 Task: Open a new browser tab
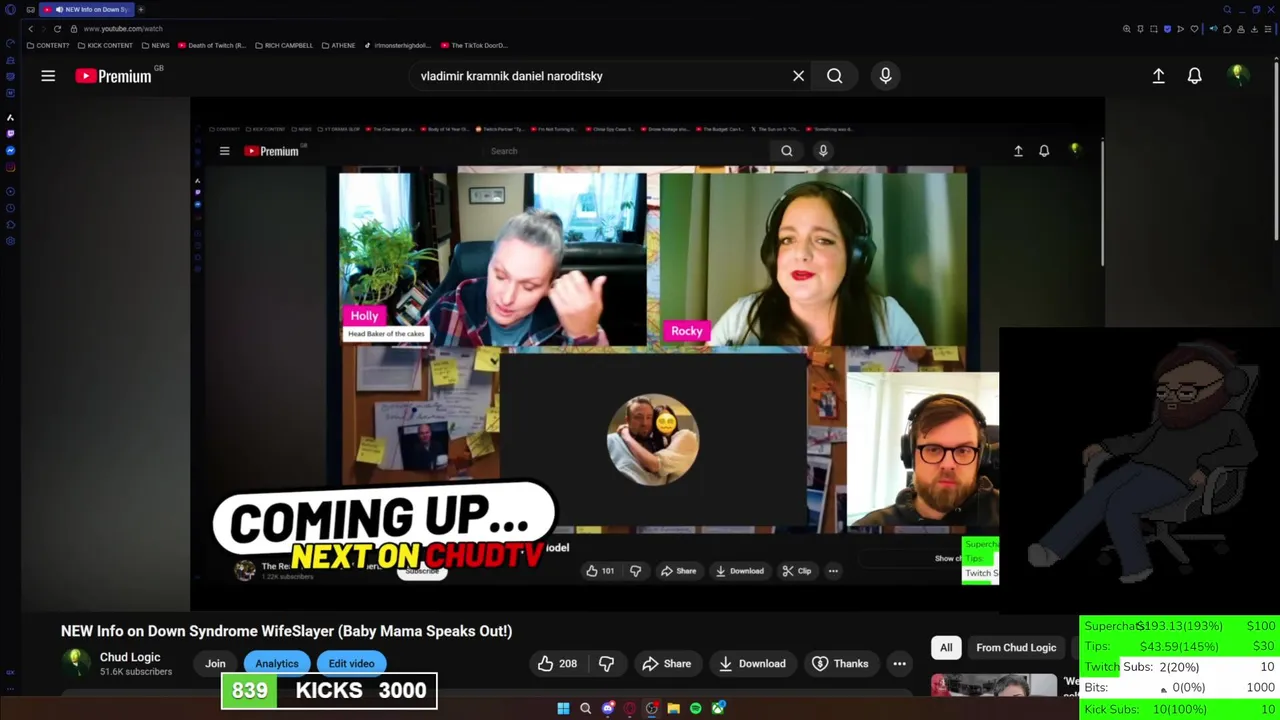coord(141,9)
